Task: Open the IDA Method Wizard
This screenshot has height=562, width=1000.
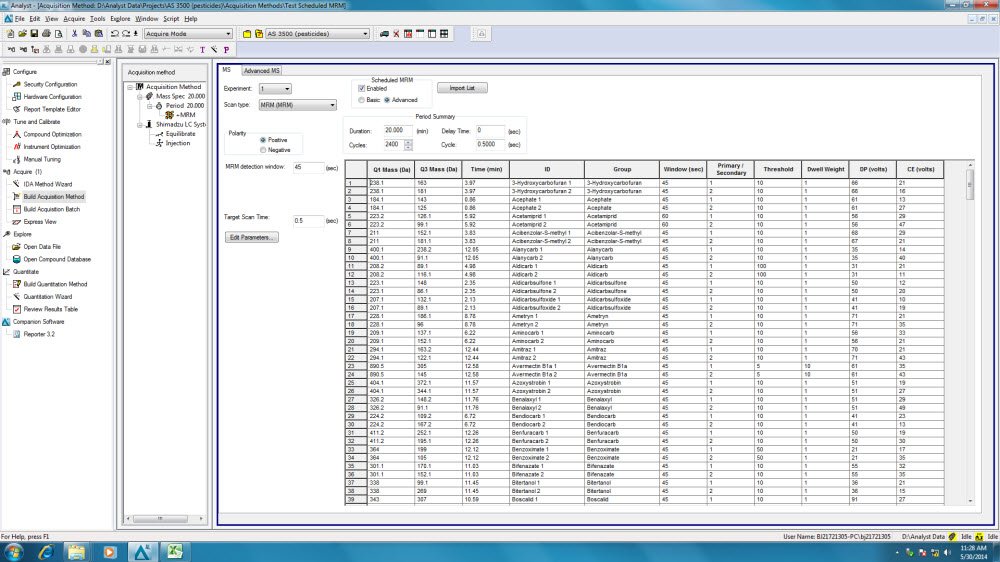Action: [47, 184]
